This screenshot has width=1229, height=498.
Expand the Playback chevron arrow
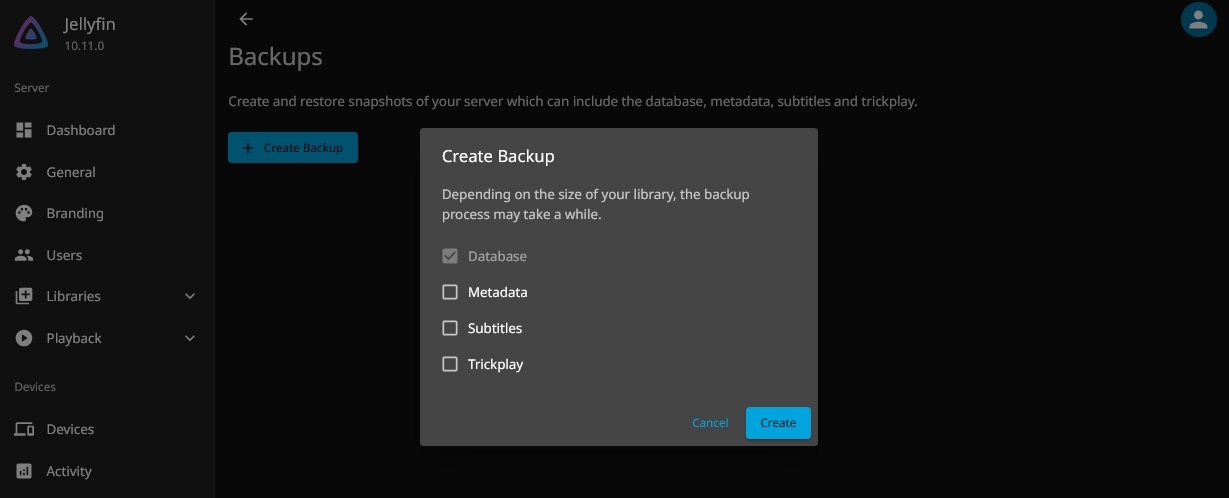point(190,338)
